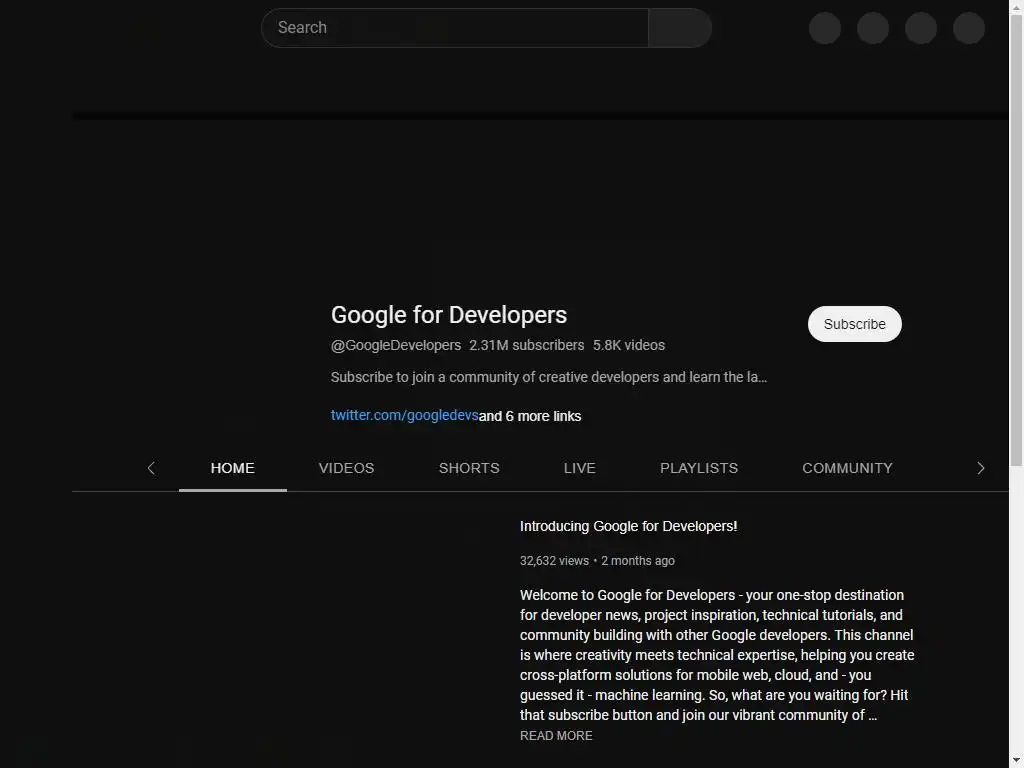Open the SHORTS tab

pyautogui.click(x=469, y=468)
